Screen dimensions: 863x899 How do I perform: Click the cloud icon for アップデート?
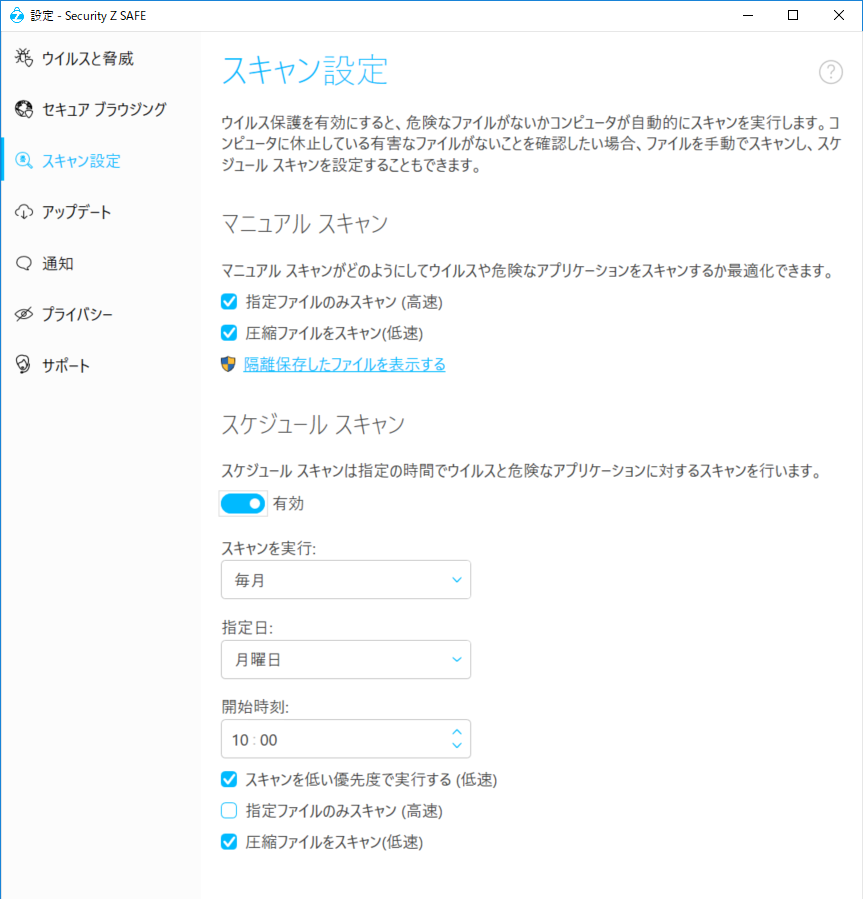click(x=24, y=212)
